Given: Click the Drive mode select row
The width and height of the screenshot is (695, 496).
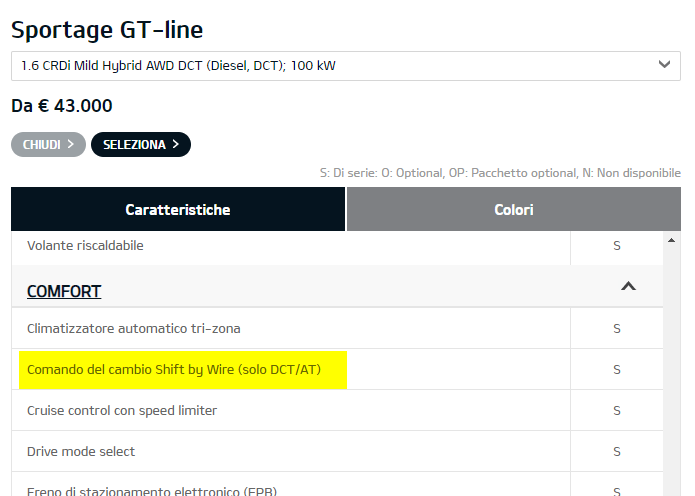Looking at the screenshot, I should point(337,451).
